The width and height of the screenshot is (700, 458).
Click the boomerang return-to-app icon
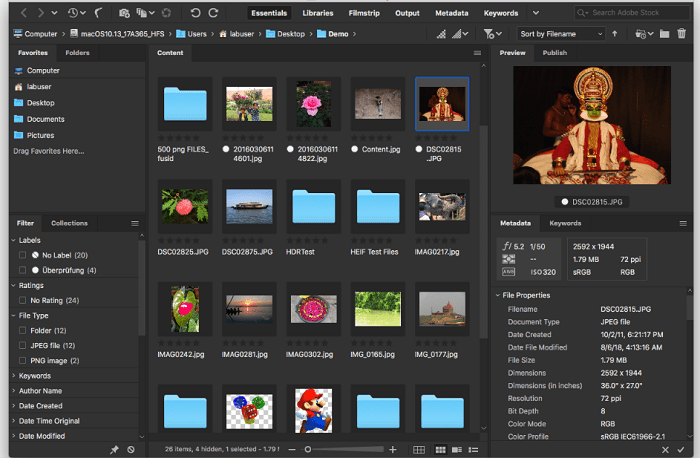99,13
